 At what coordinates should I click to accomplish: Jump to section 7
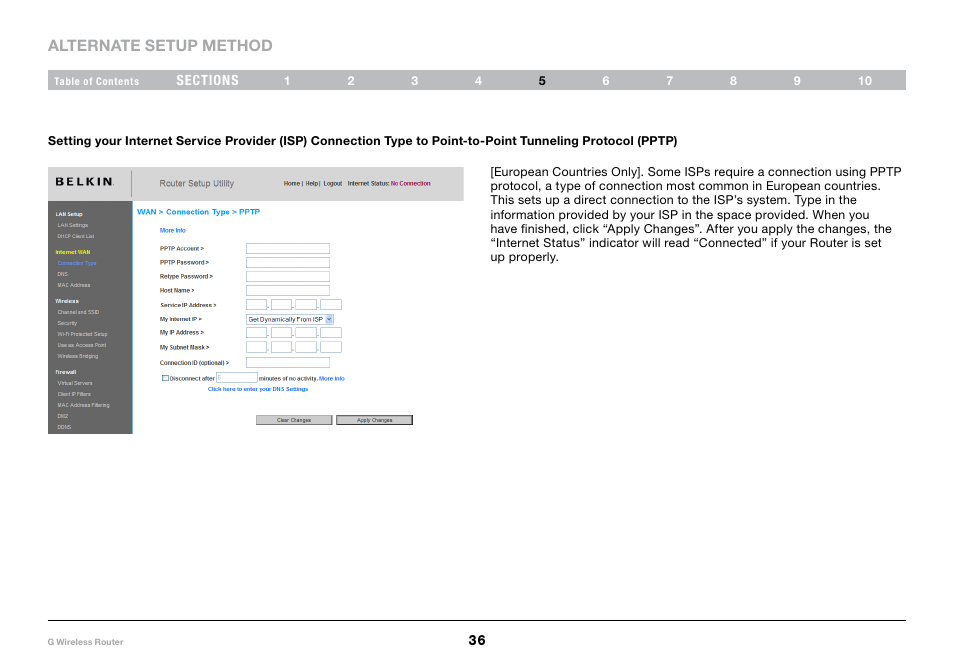[669, 81]
